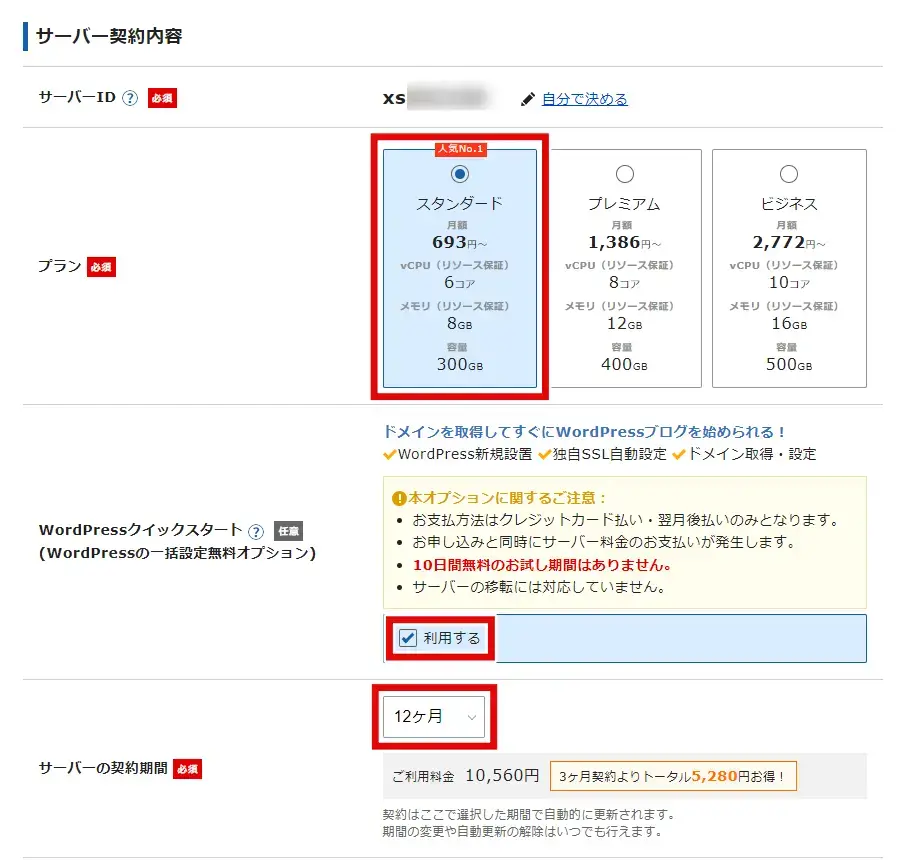Select the スタンダード plan radio button

click(x=460, y=173)
